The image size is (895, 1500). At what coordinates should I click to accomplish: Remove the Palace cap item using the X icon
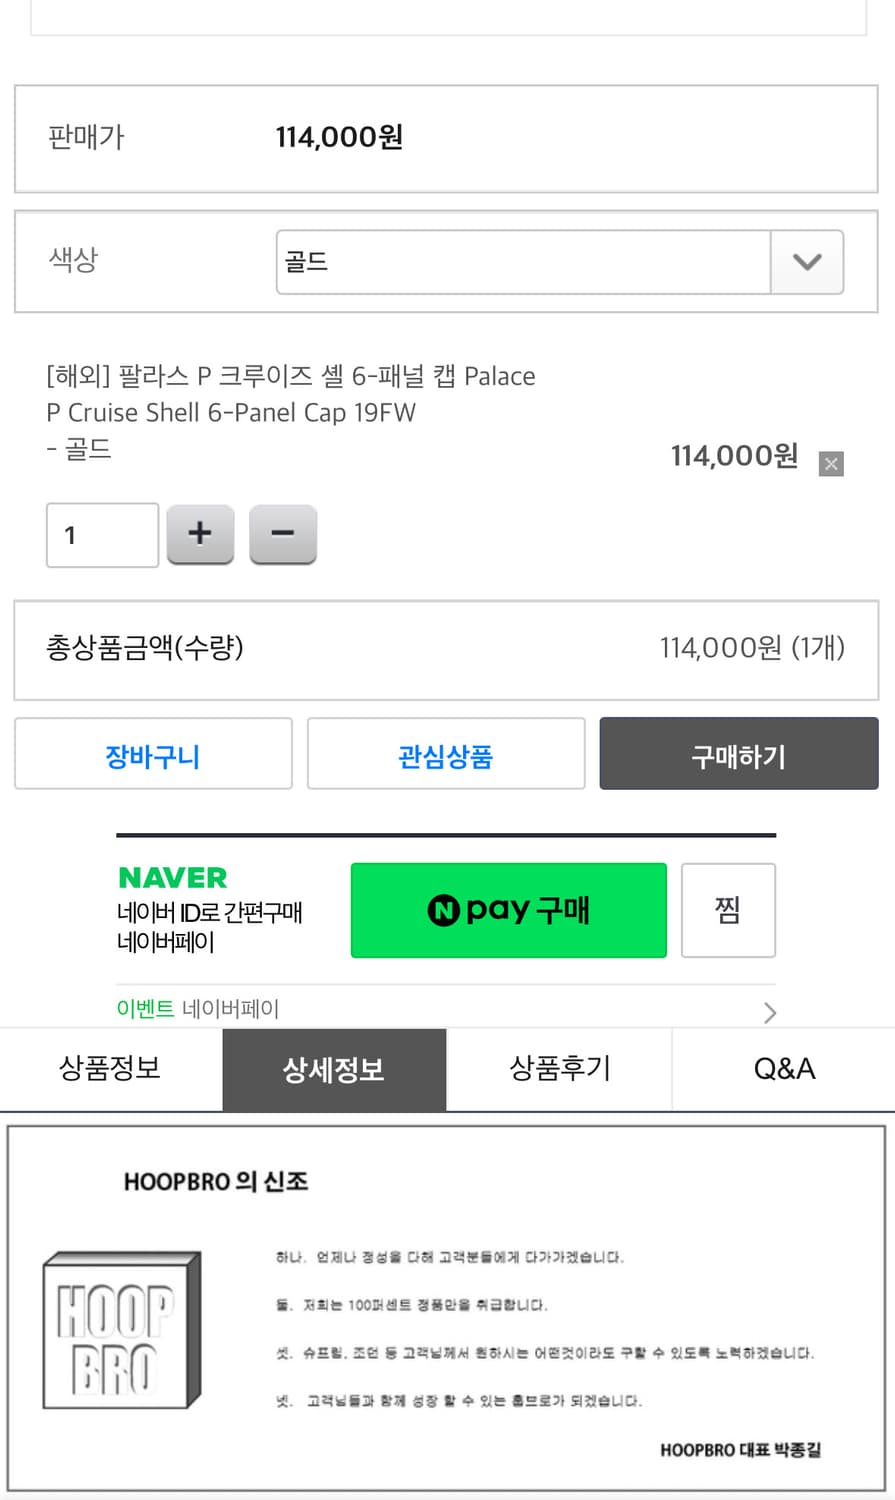coord(831,464)
